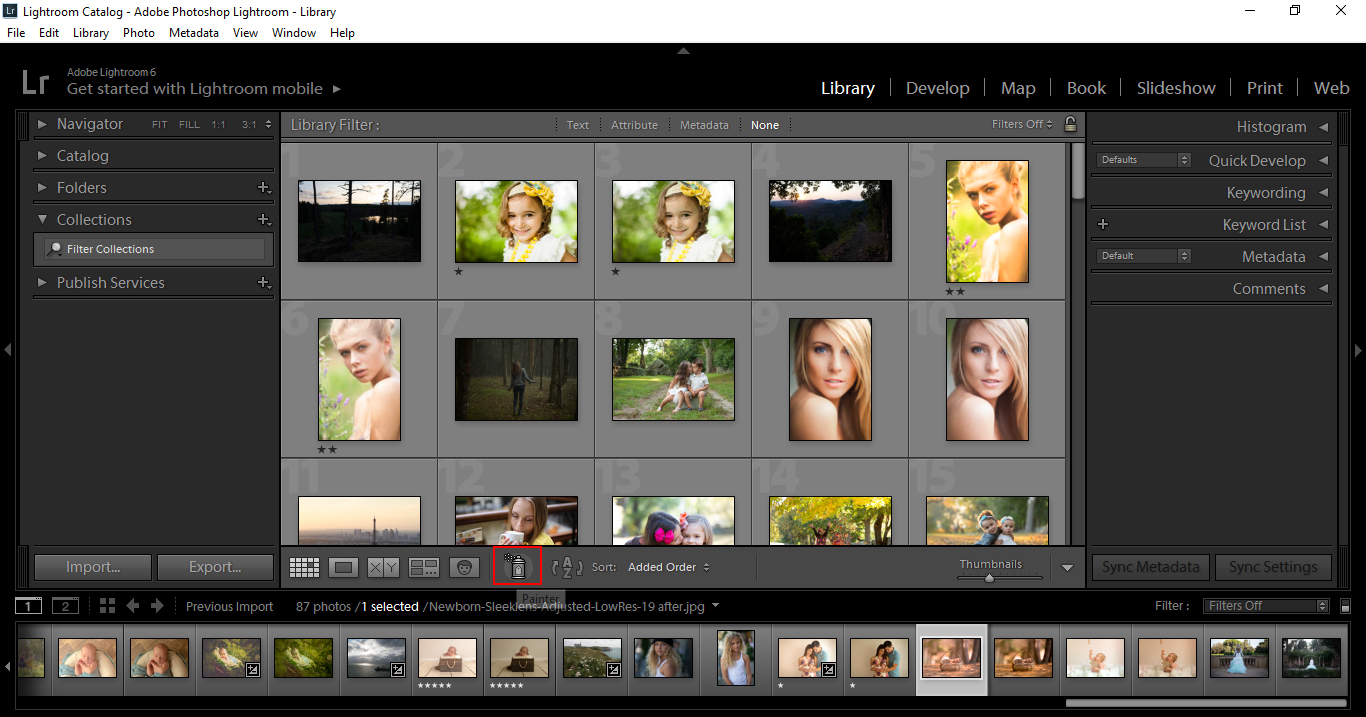Image resolution: width=1366 pixels, height=717 pixels.
Task: Go back using the filmstrip left arrow
Action: pyautogui.click(x=133, y=606)
